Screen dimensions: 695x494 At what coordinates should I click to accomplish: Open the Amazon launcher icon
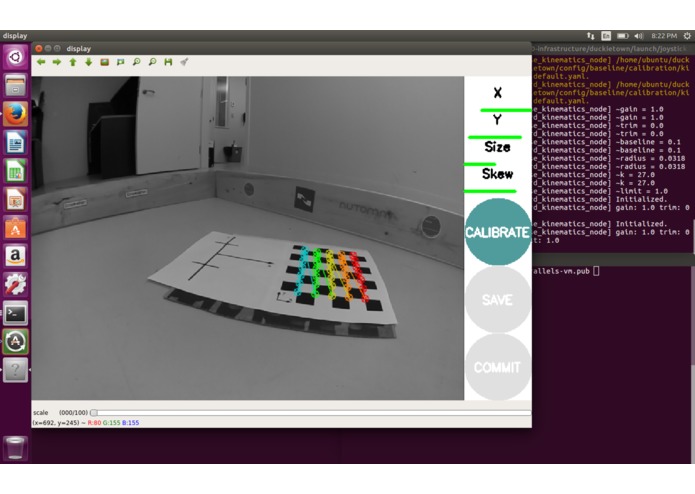(16, 256)
